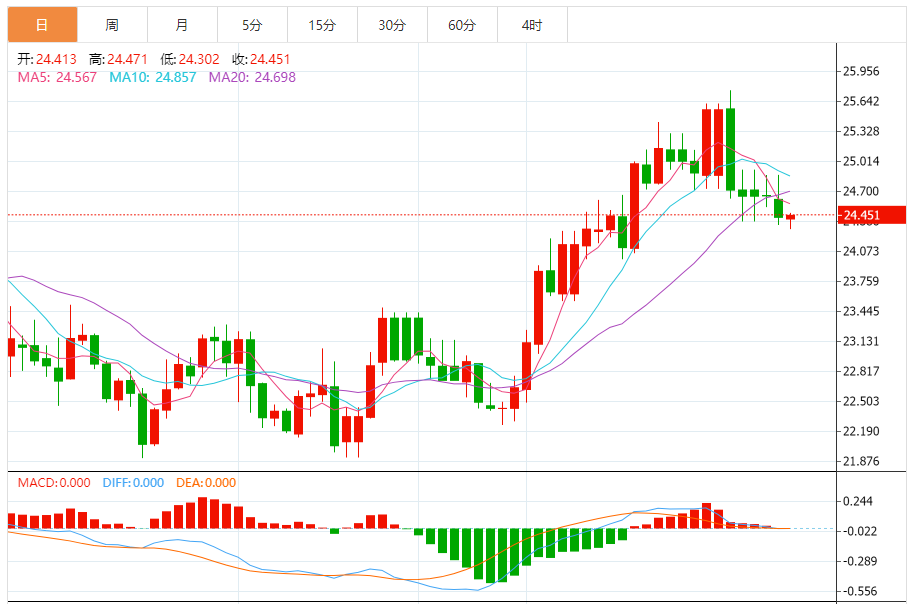The width and height of the screenshot is (913, 604).
Task: Click the last small red candle on the right
Action: point(790,217)
